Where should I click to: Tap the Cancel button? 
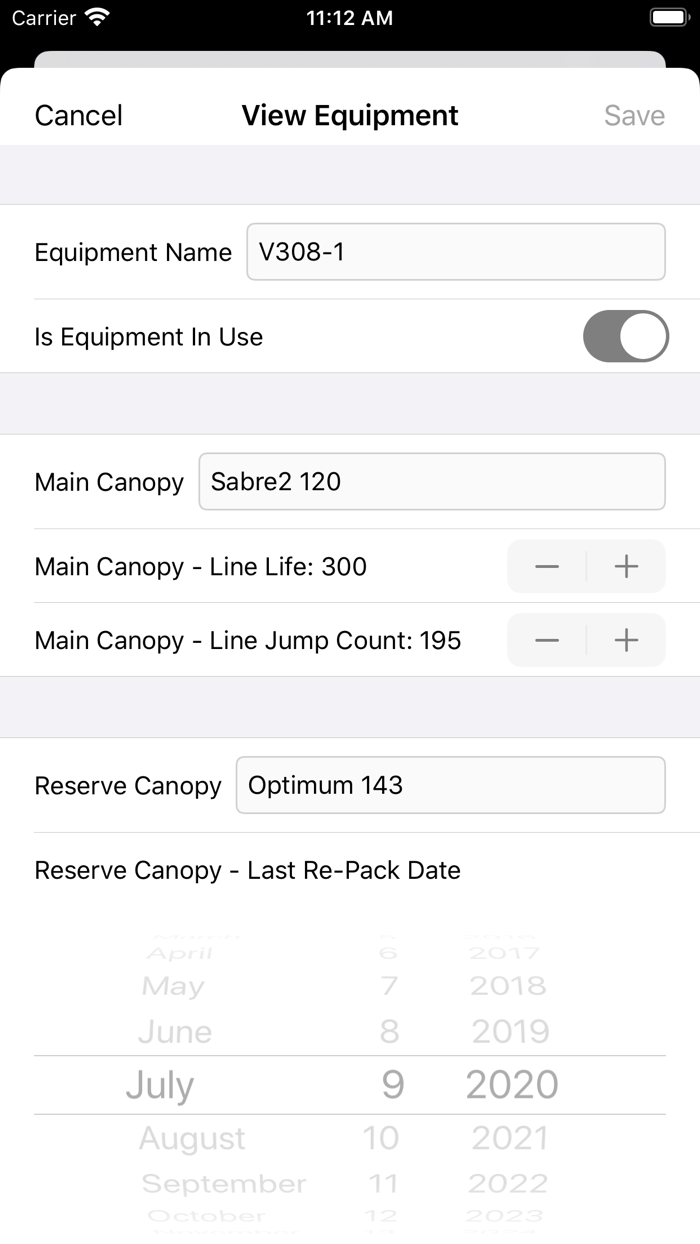[x=77, y=115]
